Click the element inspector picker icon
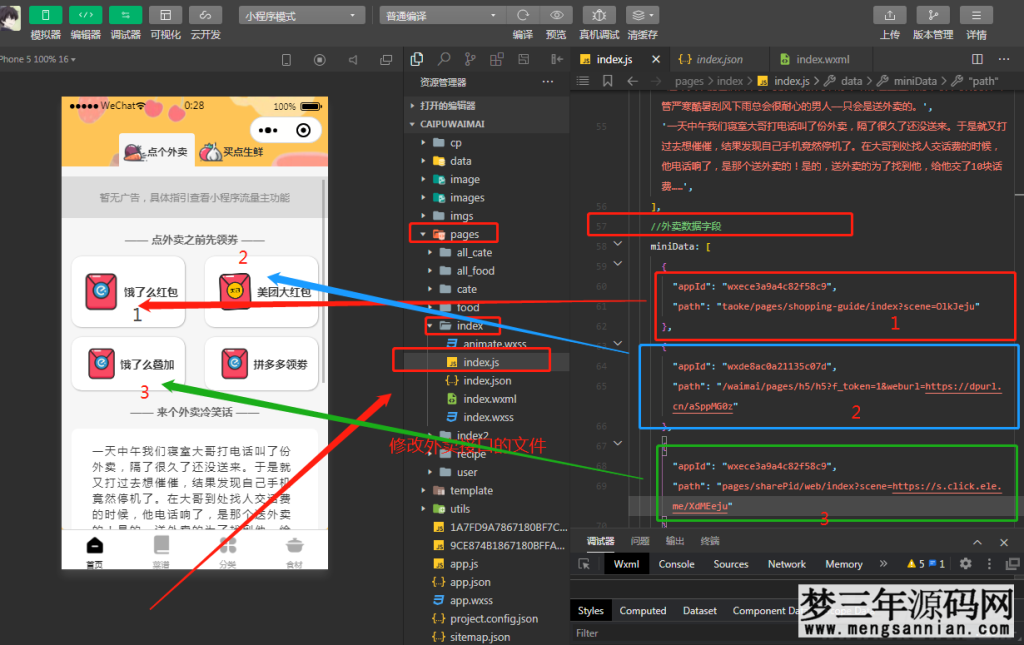Image resolution: width=1024 pixels, height=645 pixels. 584,564
